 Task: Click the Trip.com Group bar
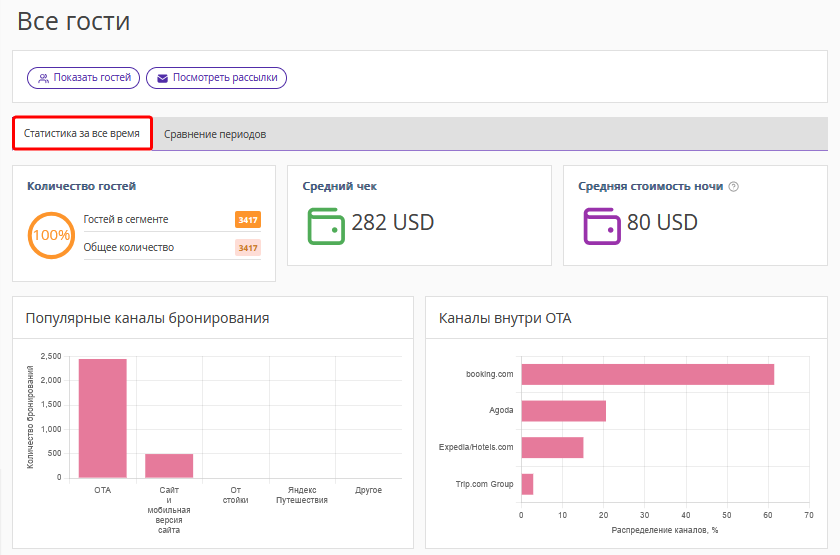point(527,484)
